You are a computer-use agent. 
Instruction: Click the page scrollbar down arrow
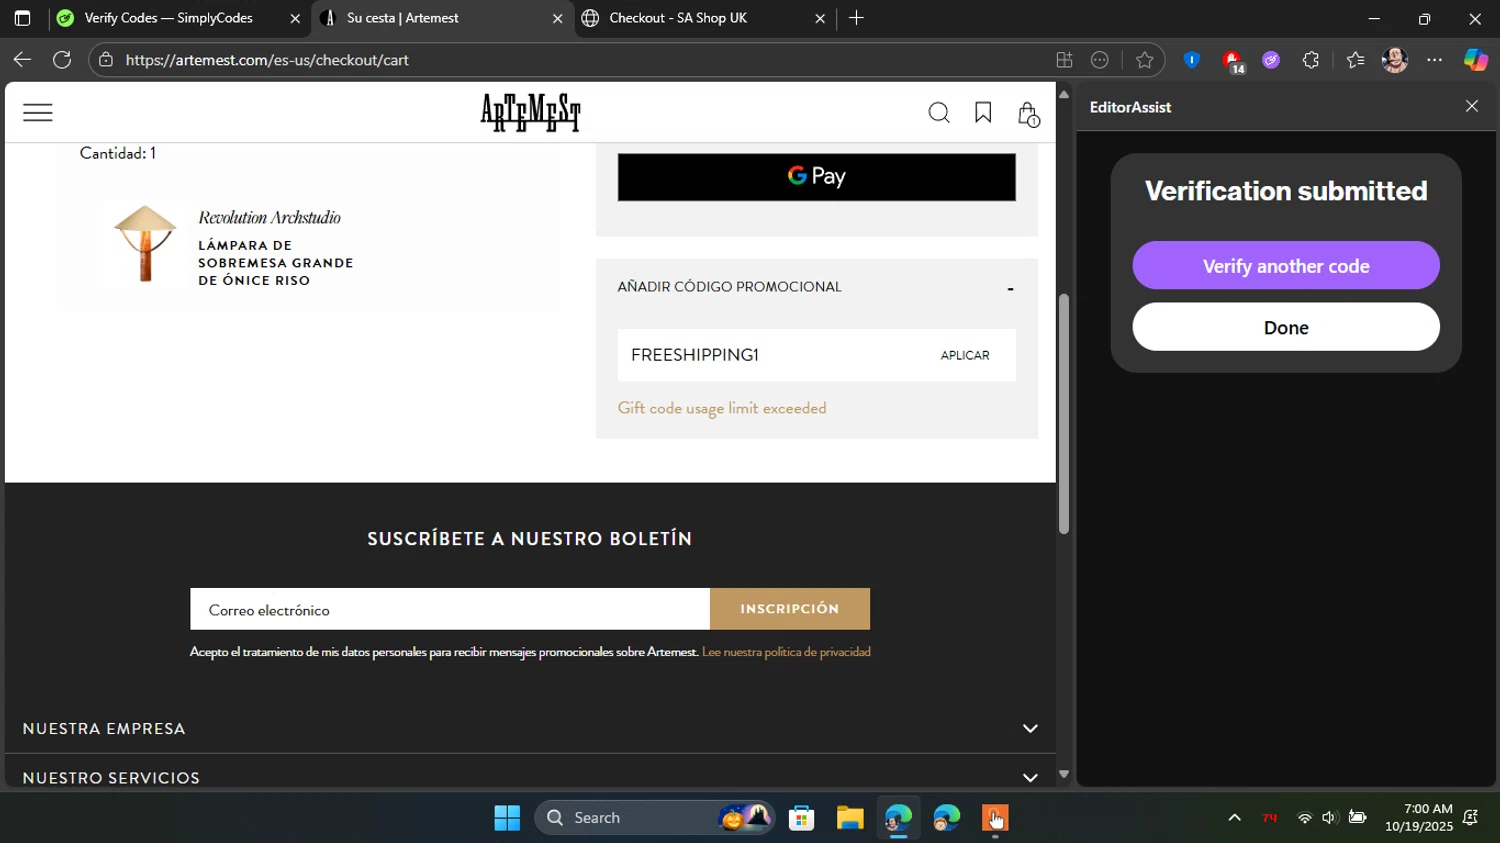coord(1064,775)
